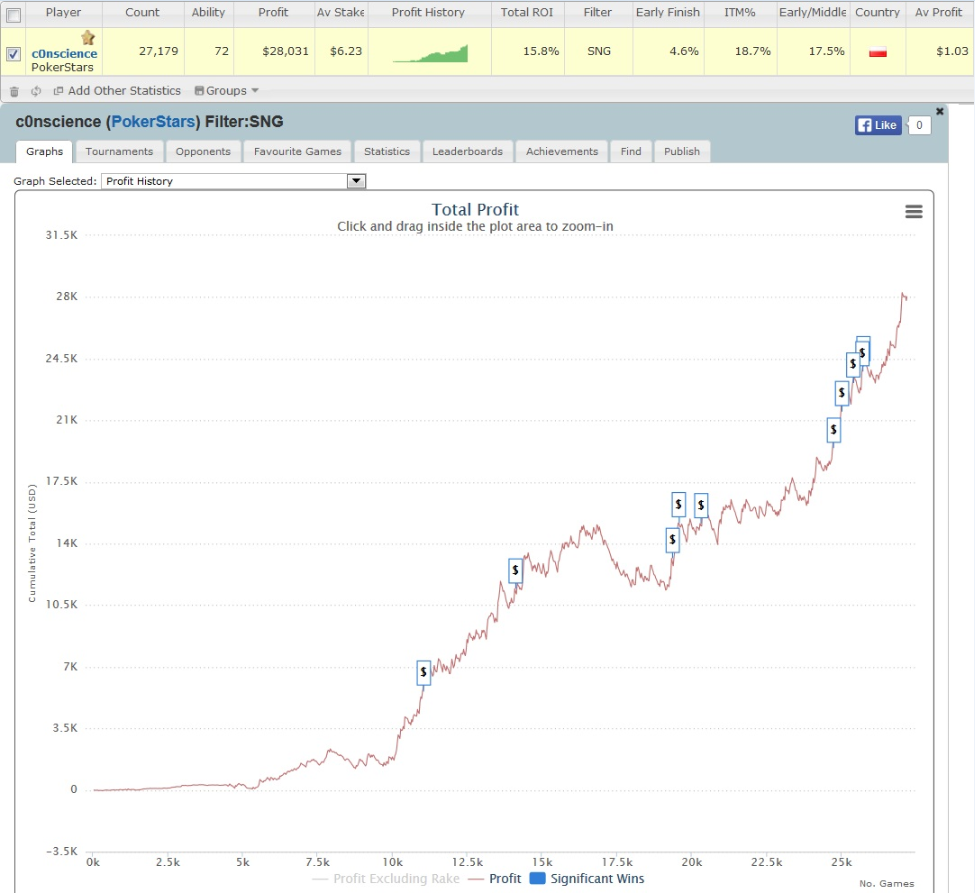Click the Poland flag icon
This screenshot has height=893, width=975.
pyautogui.click(x=877, y=52)
